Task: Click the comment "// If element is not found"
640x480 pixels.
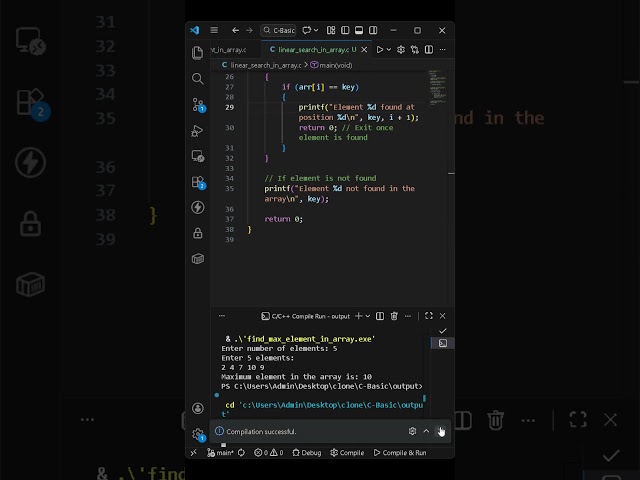Action: [320, 178]
